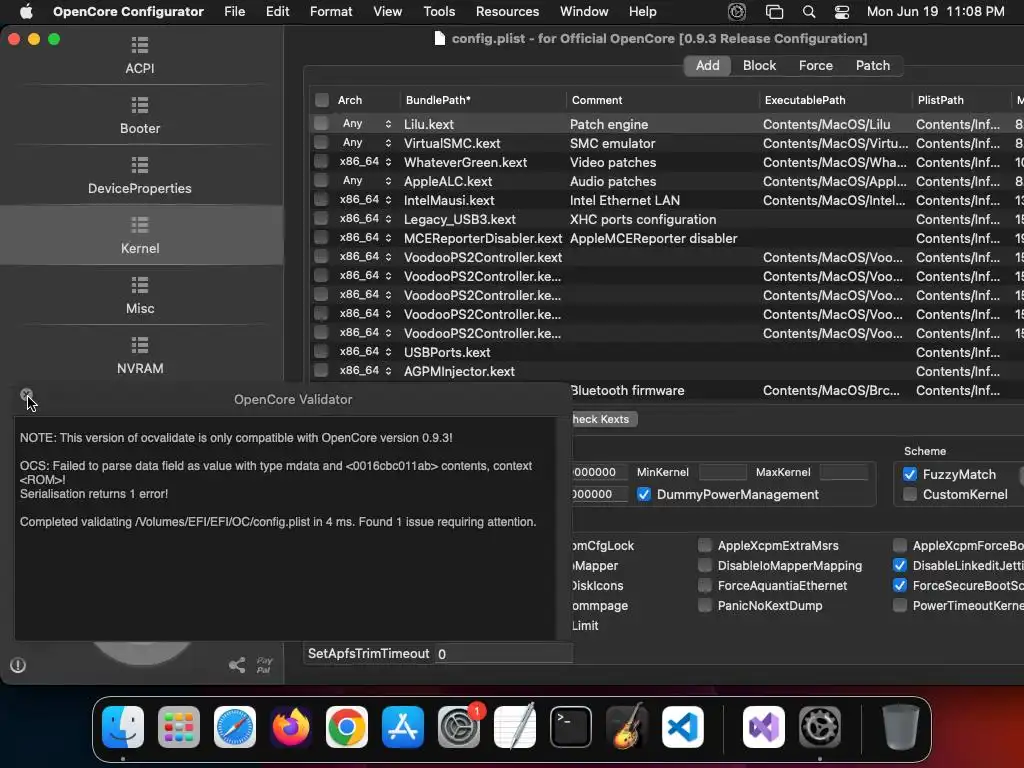Switch to the Block tab

tap(759, 65)
